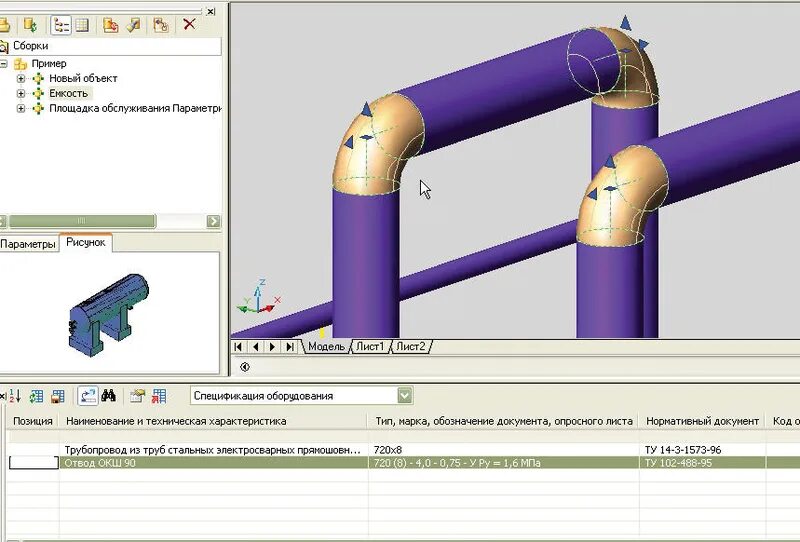This screenshot has width=800, height=542.
Task: Click the Пример folder icon
Action: click(x=20, y=64)
